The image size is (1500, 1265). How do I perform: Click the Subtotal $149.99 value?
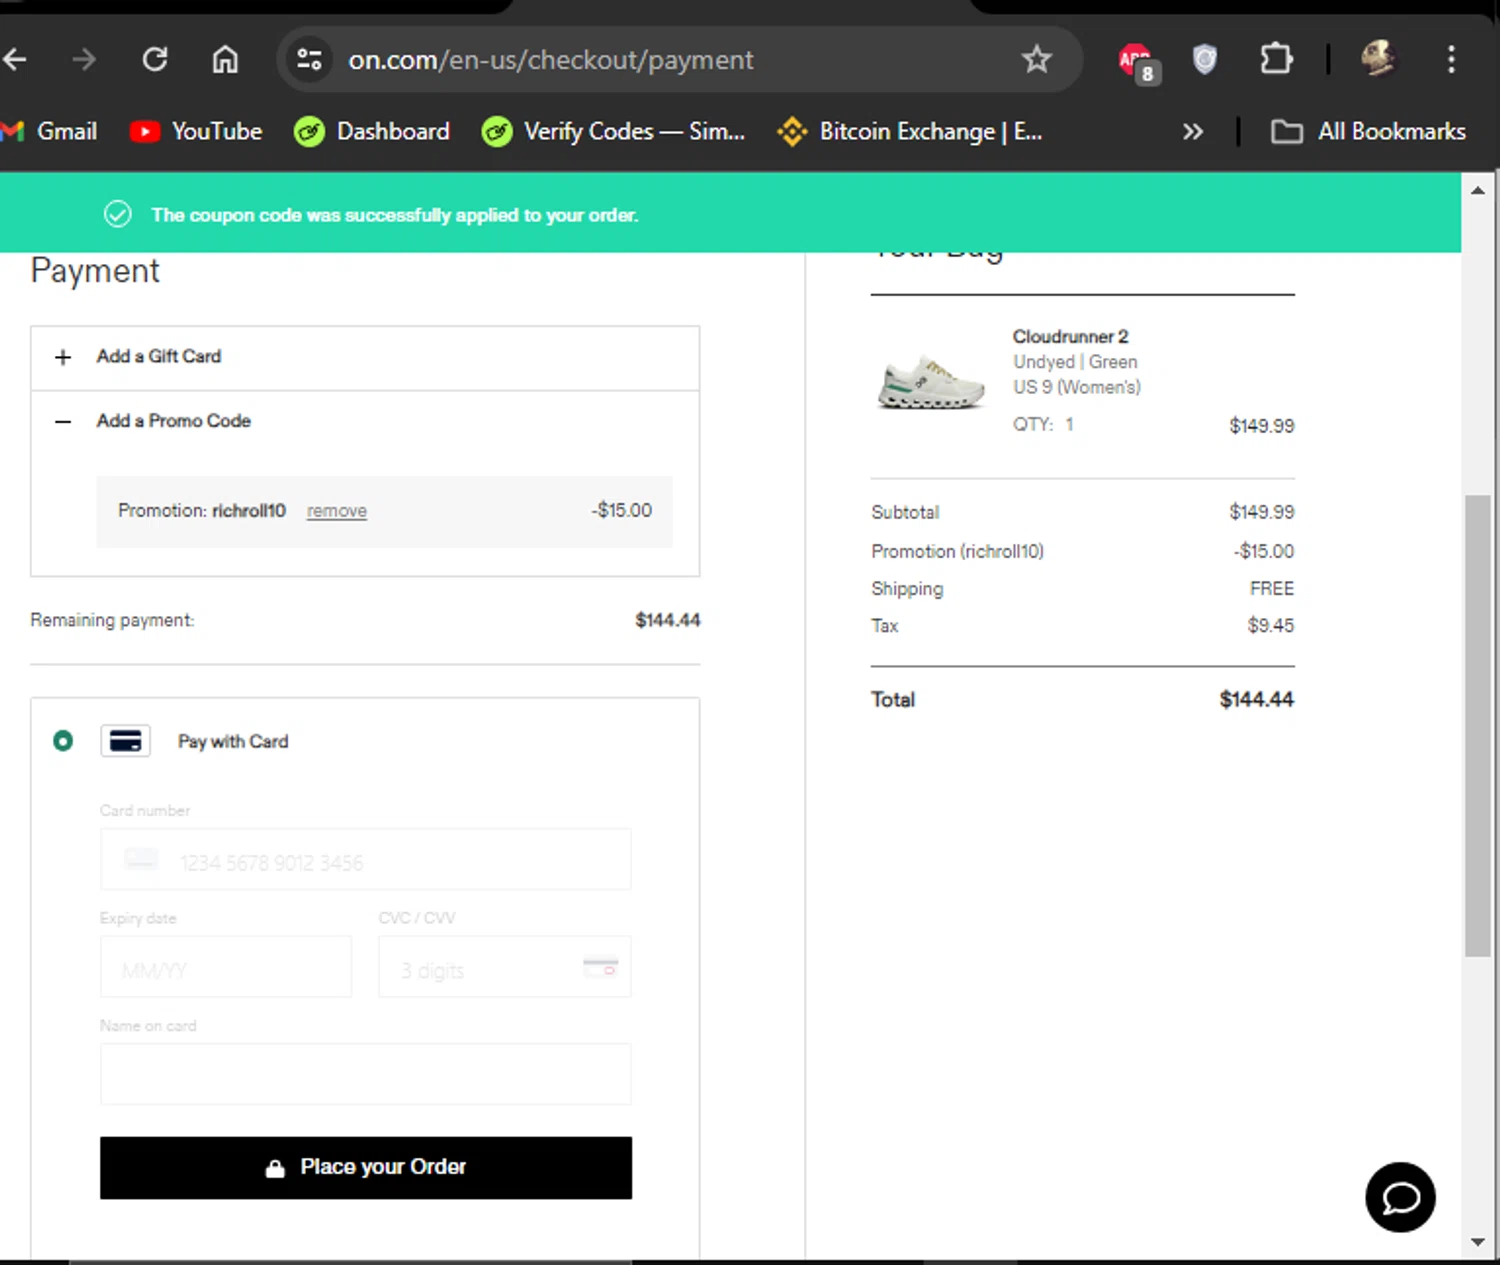click(1261, 512)
